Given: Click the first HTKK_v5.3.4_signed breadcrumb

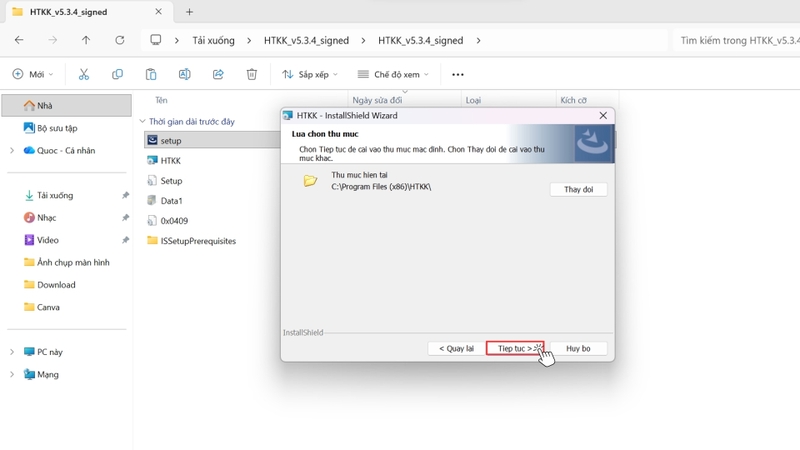Looking at the screenshot, I should pyautogui.click(x=306, y=40).
